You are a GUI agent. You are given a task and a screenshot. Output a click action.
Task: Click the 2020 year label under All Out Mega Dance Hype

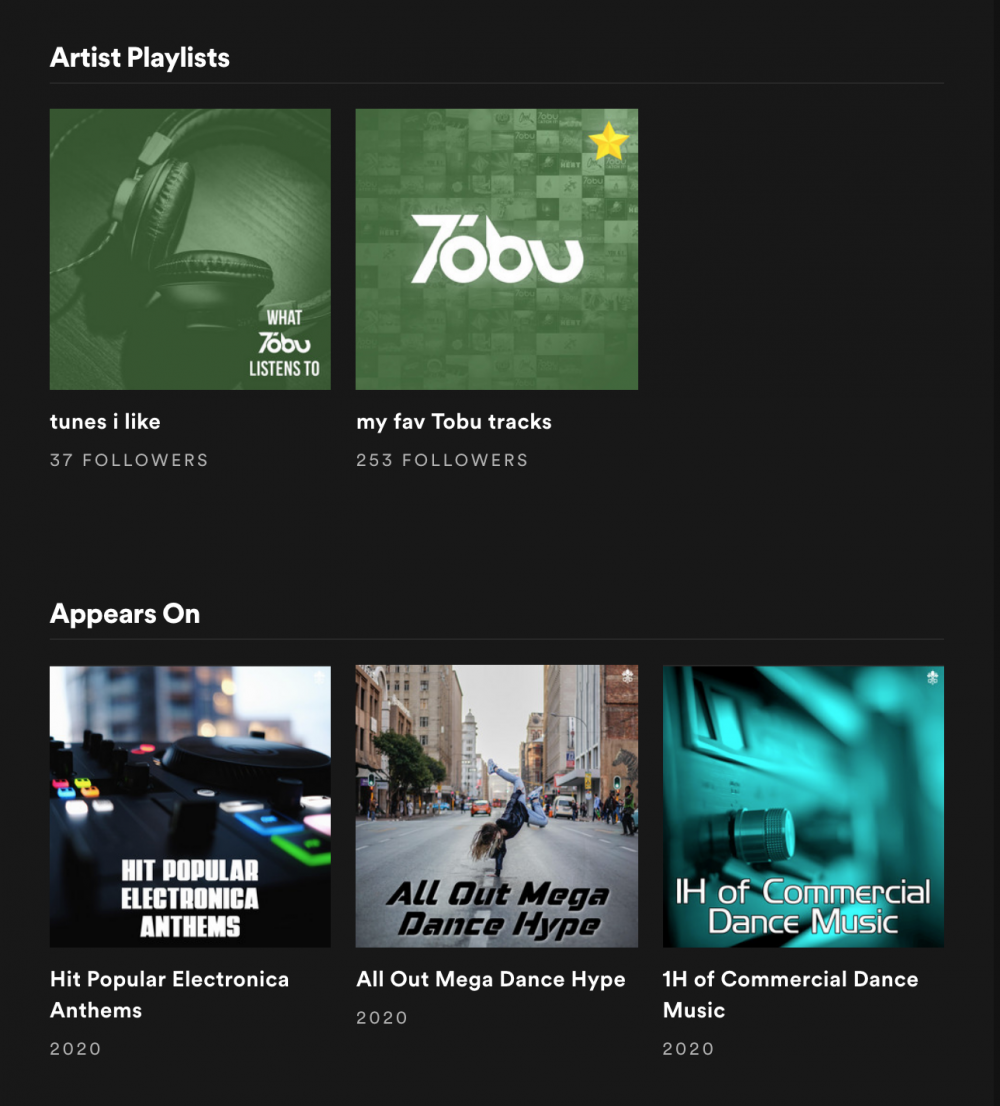[380, 1017]
